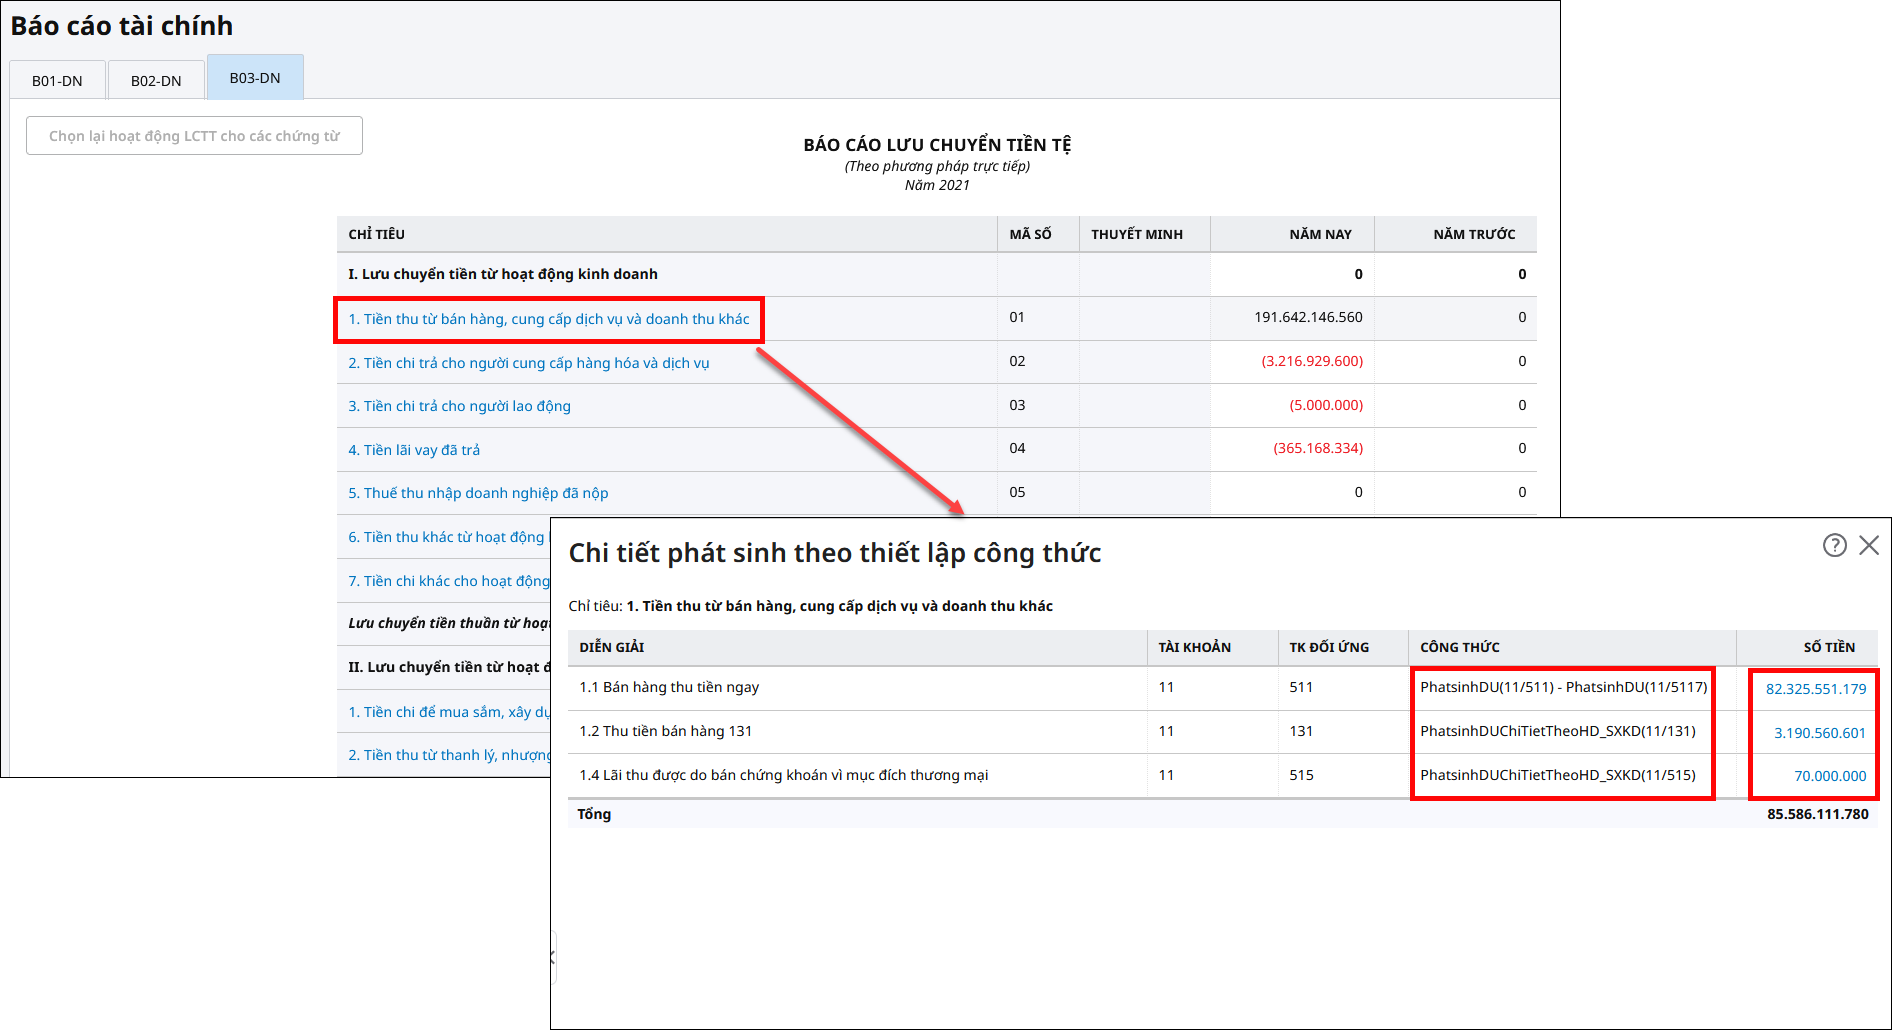Open 'Tiền chi khác cho hoạt động' link
The width and height of the screenshot is (1892, 1030).
click(448, 581)
